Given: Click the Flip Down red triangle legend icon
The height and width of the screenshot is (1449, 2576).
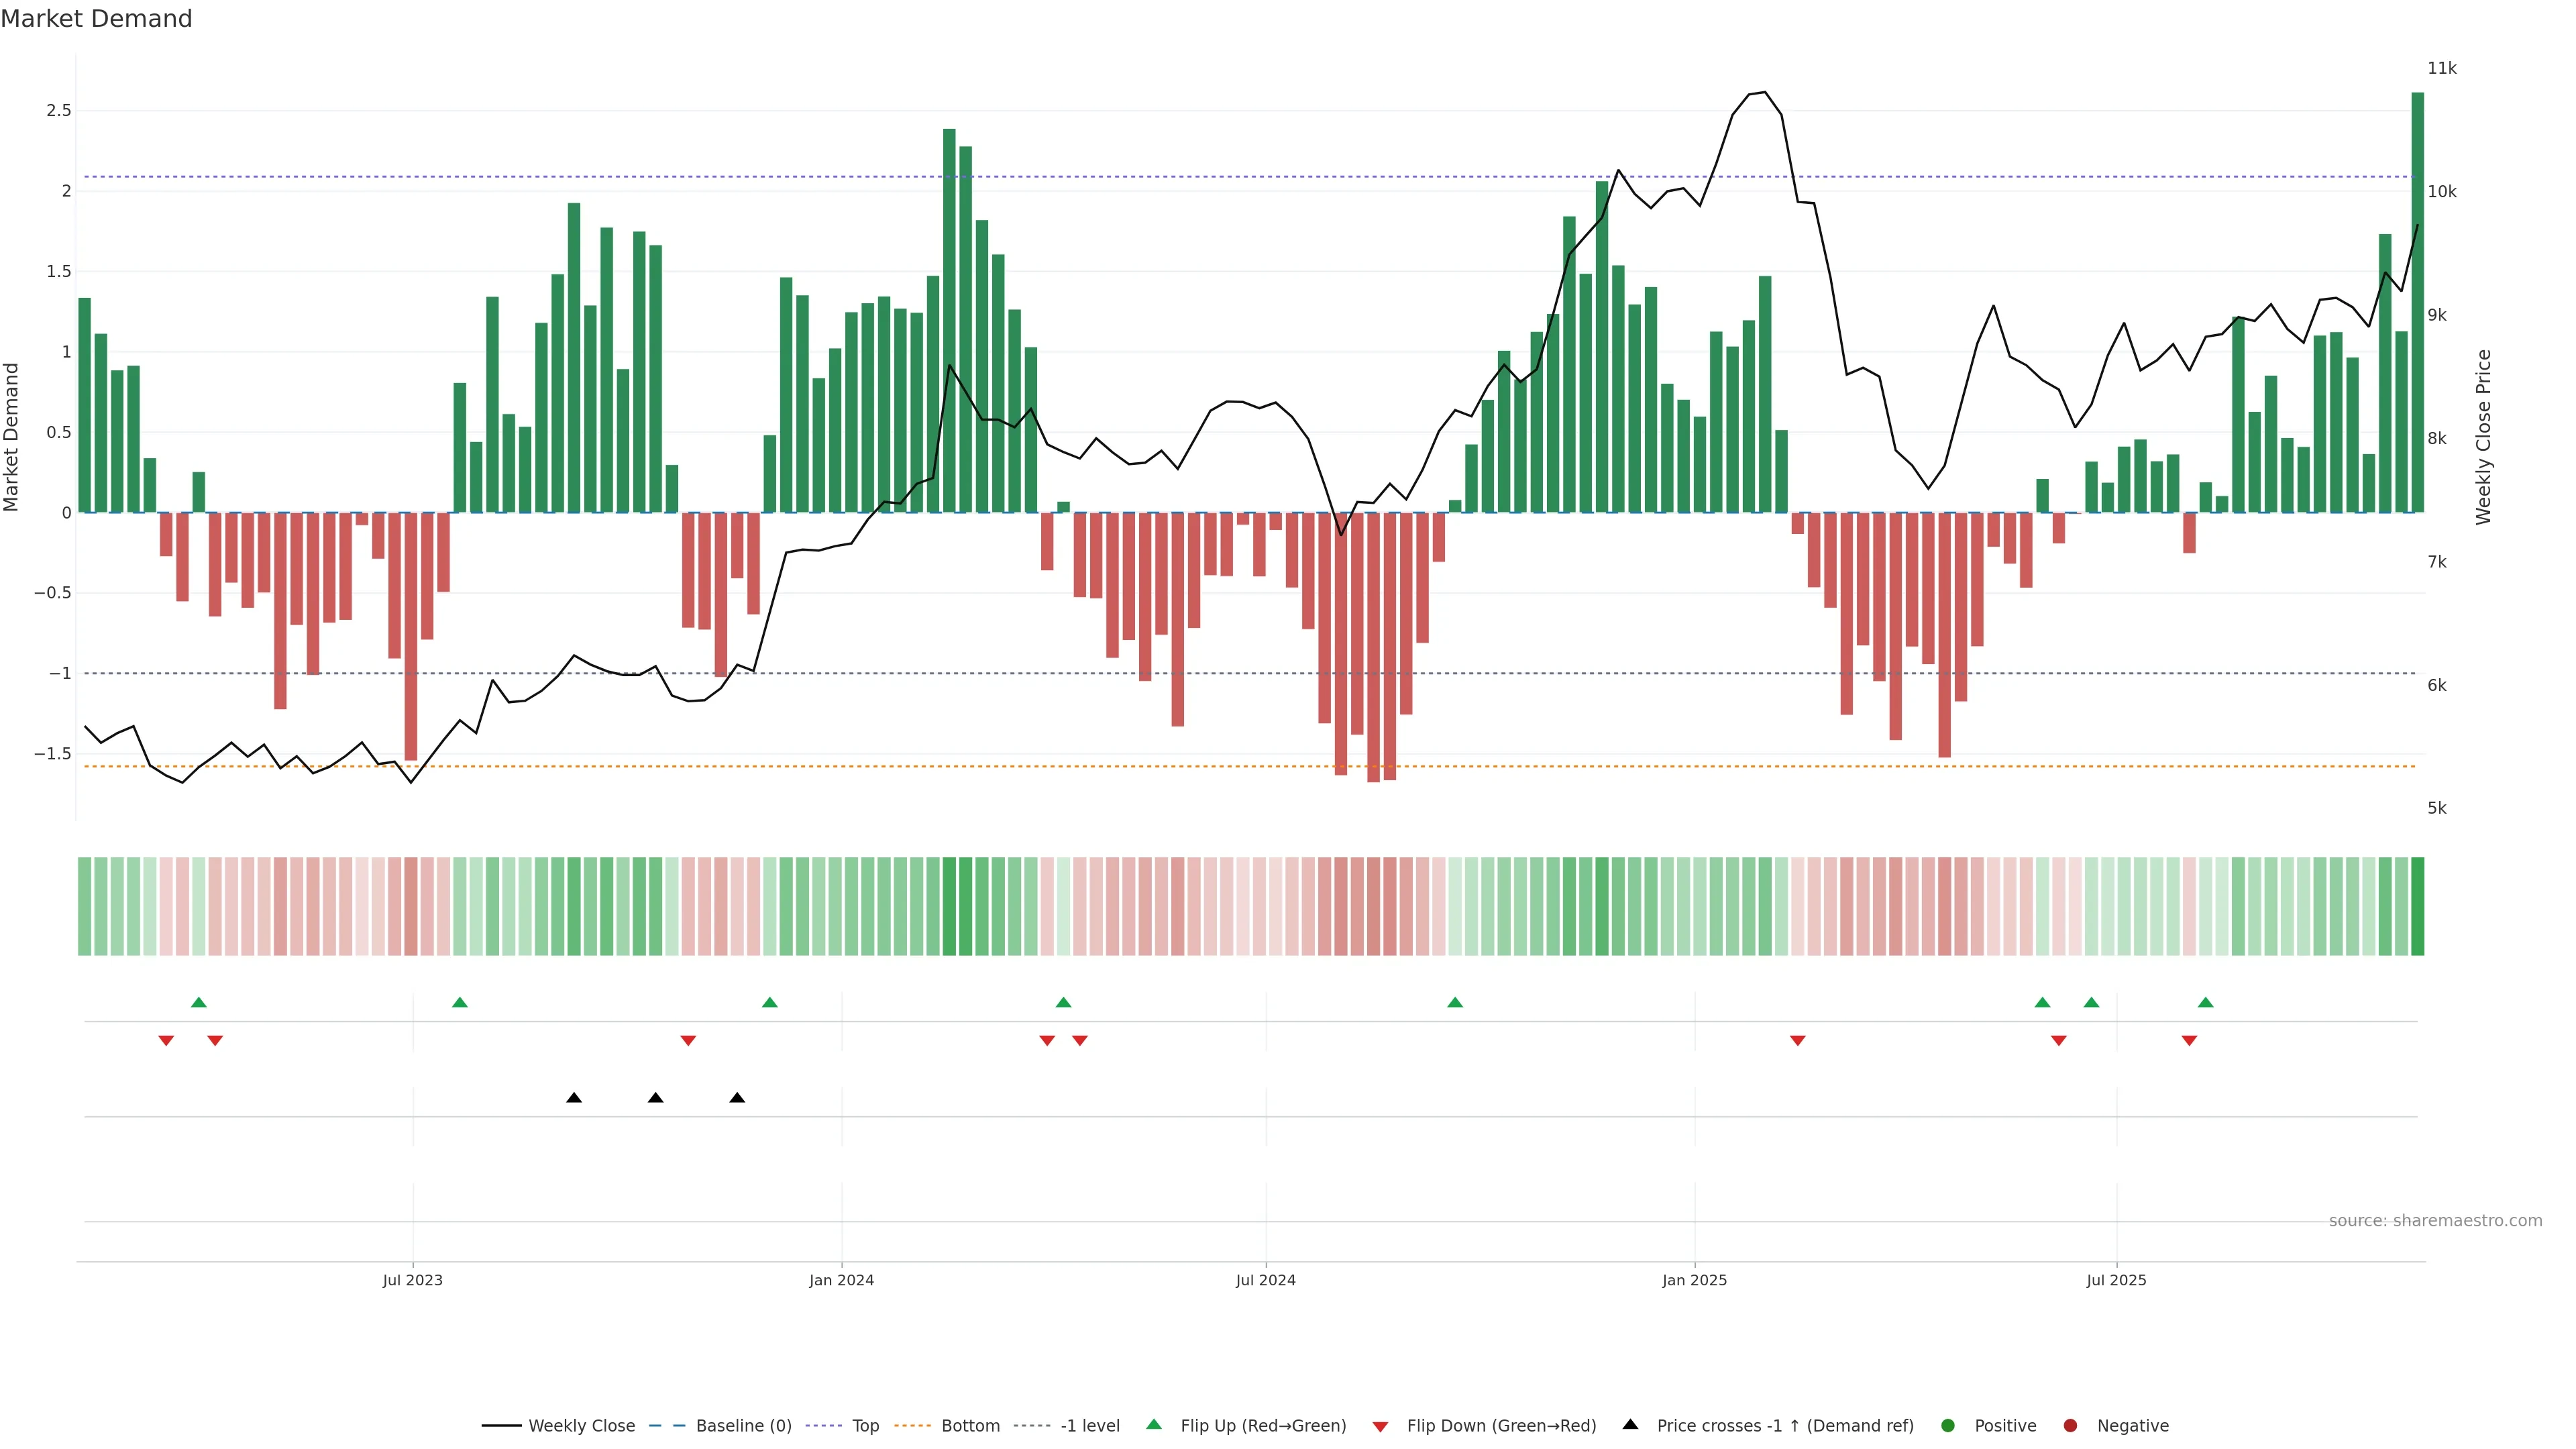Looking at the screenshot, I should coord(1380,1427).
